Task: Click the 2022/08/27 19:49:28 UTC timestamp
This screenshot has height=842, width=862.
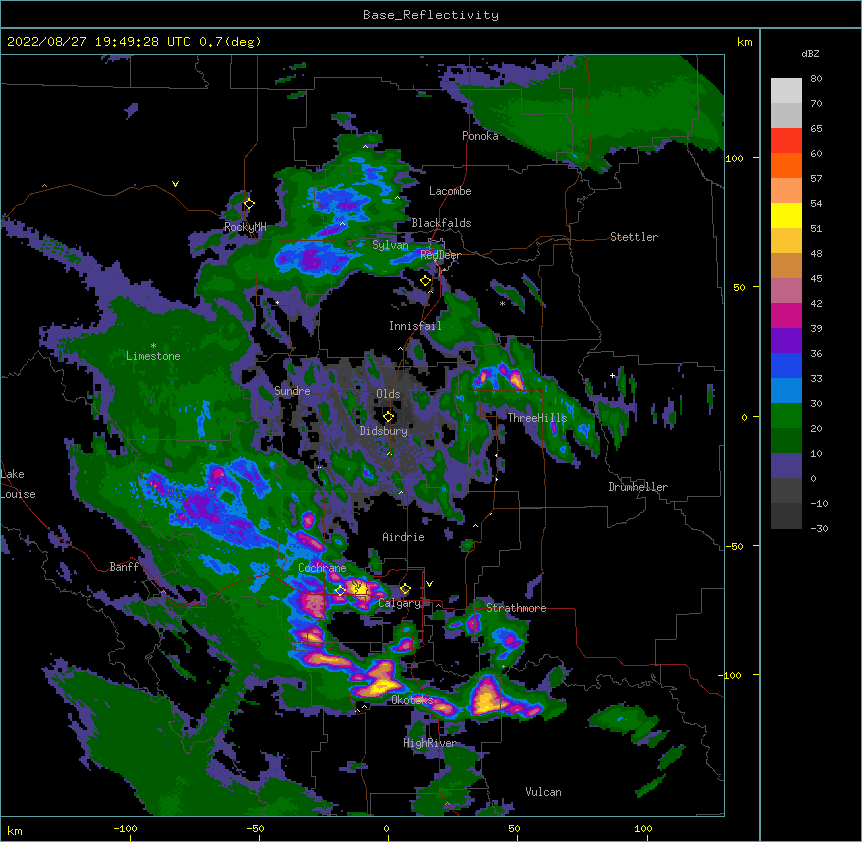Action: point(98,42)
